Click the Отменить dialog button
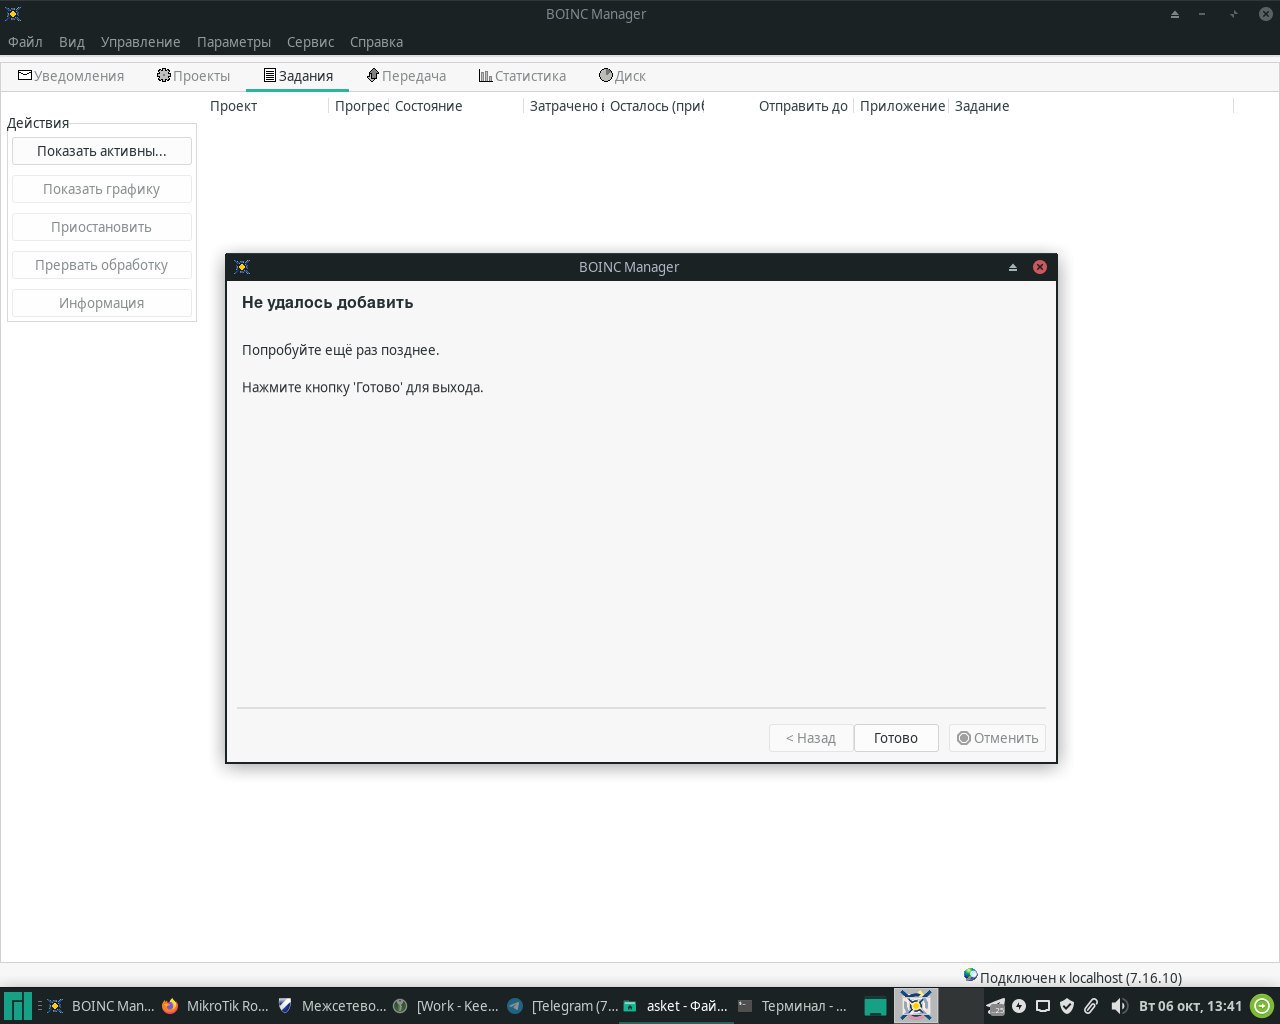Image resolution: width=1280 pixels, height=1024 pixels. [x=997, y=738]
